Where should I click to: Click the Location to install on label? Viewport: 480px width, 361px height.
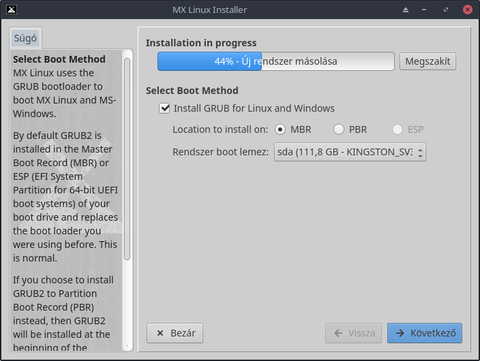click(x=220, y=129)
